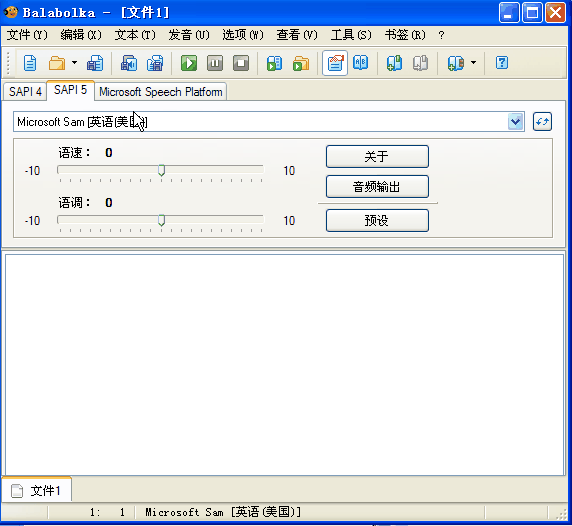Click the grayed bookmark navigation icon
The height and width of the screenshot is (526, 572).
click(420, 63)
